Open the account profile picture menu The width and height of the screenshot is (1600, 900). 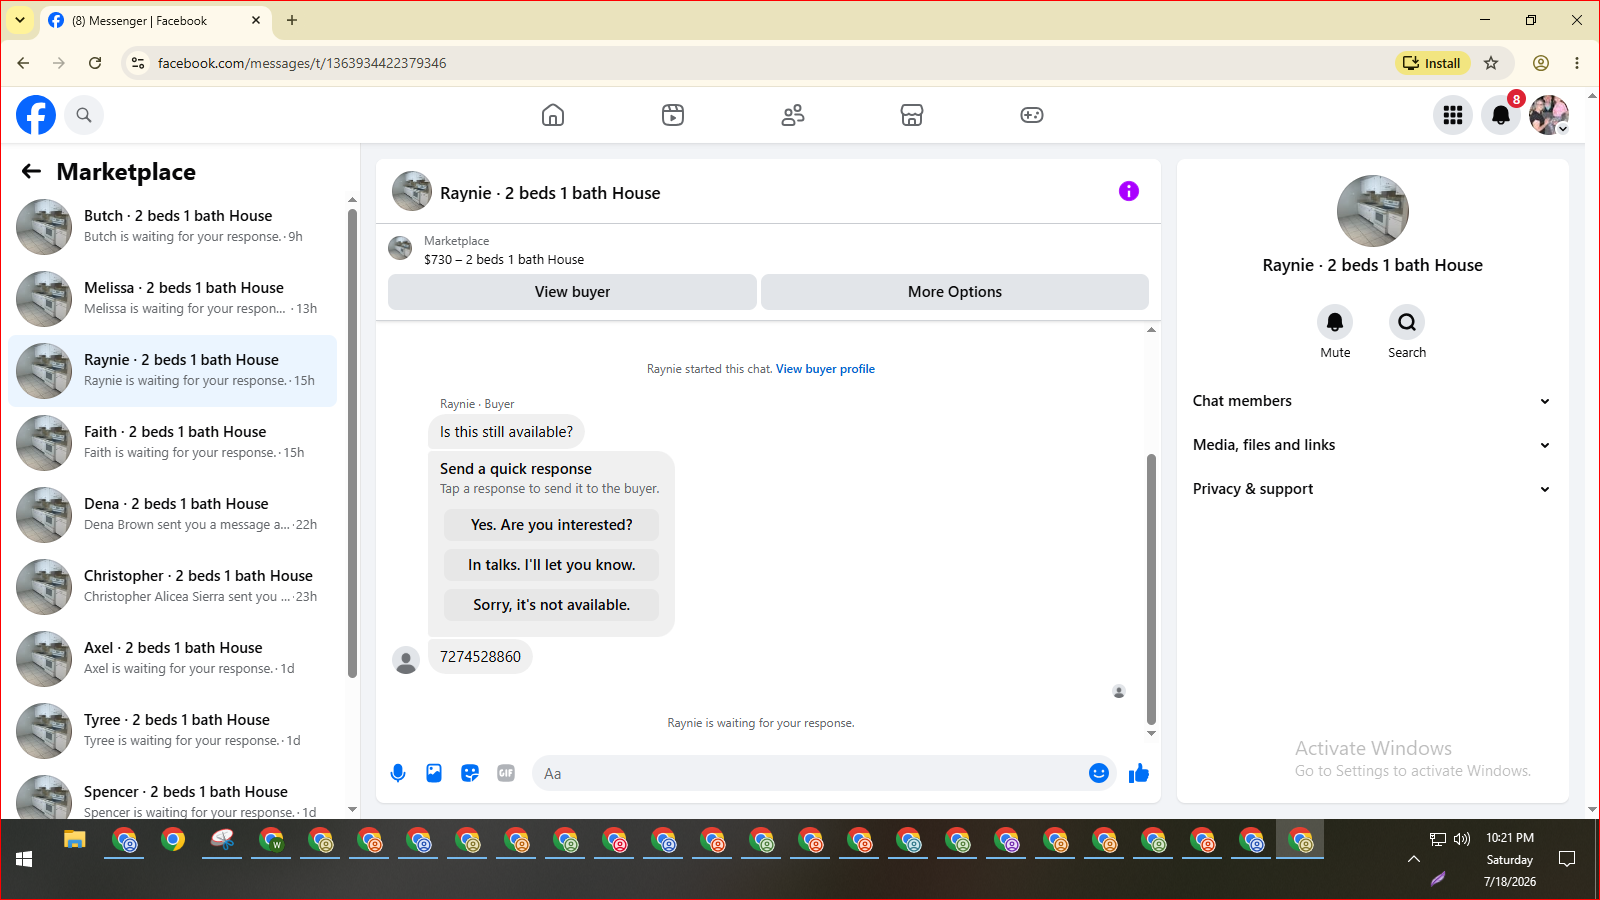1549,115
